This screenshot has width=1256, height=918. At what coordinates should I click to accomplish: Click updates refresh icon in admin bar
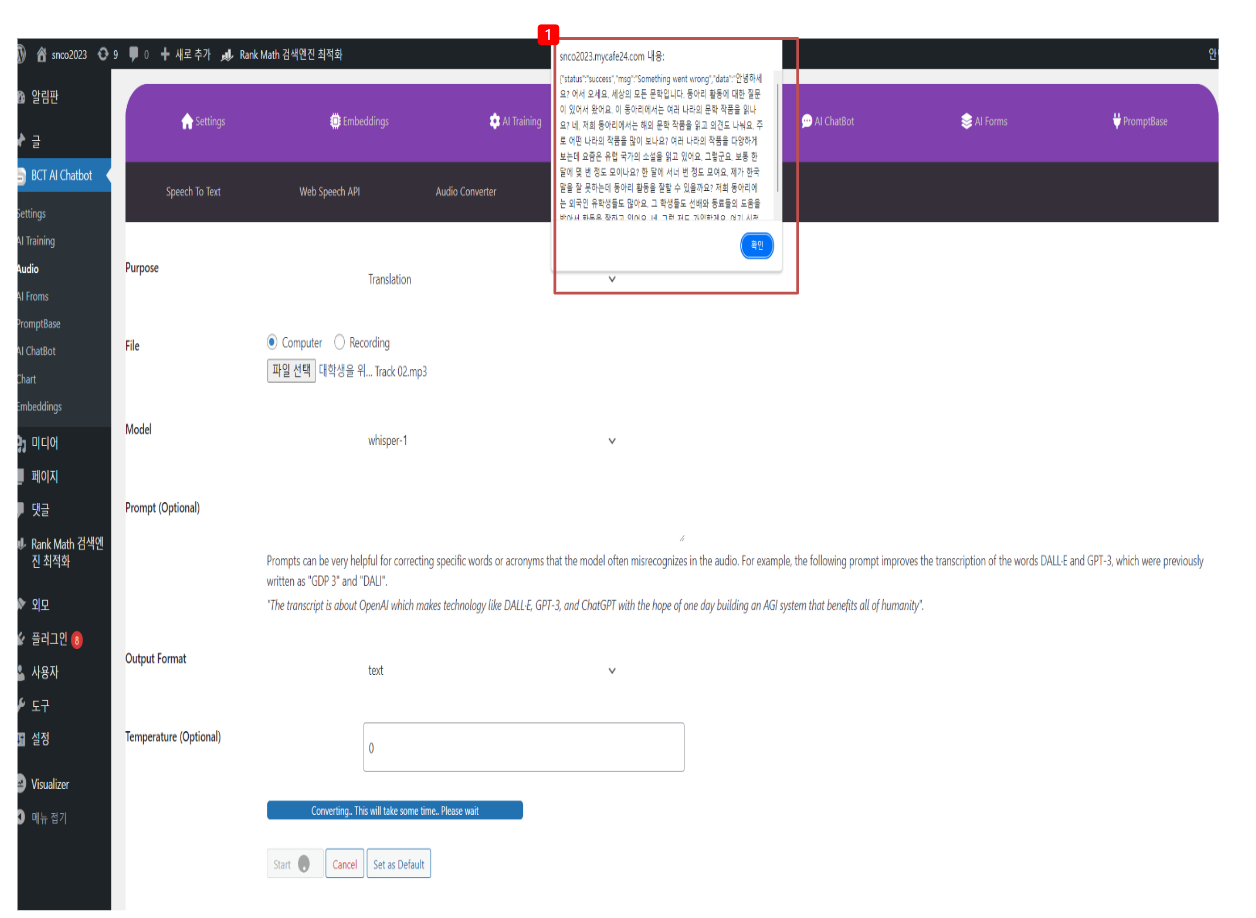click(103, 55)
